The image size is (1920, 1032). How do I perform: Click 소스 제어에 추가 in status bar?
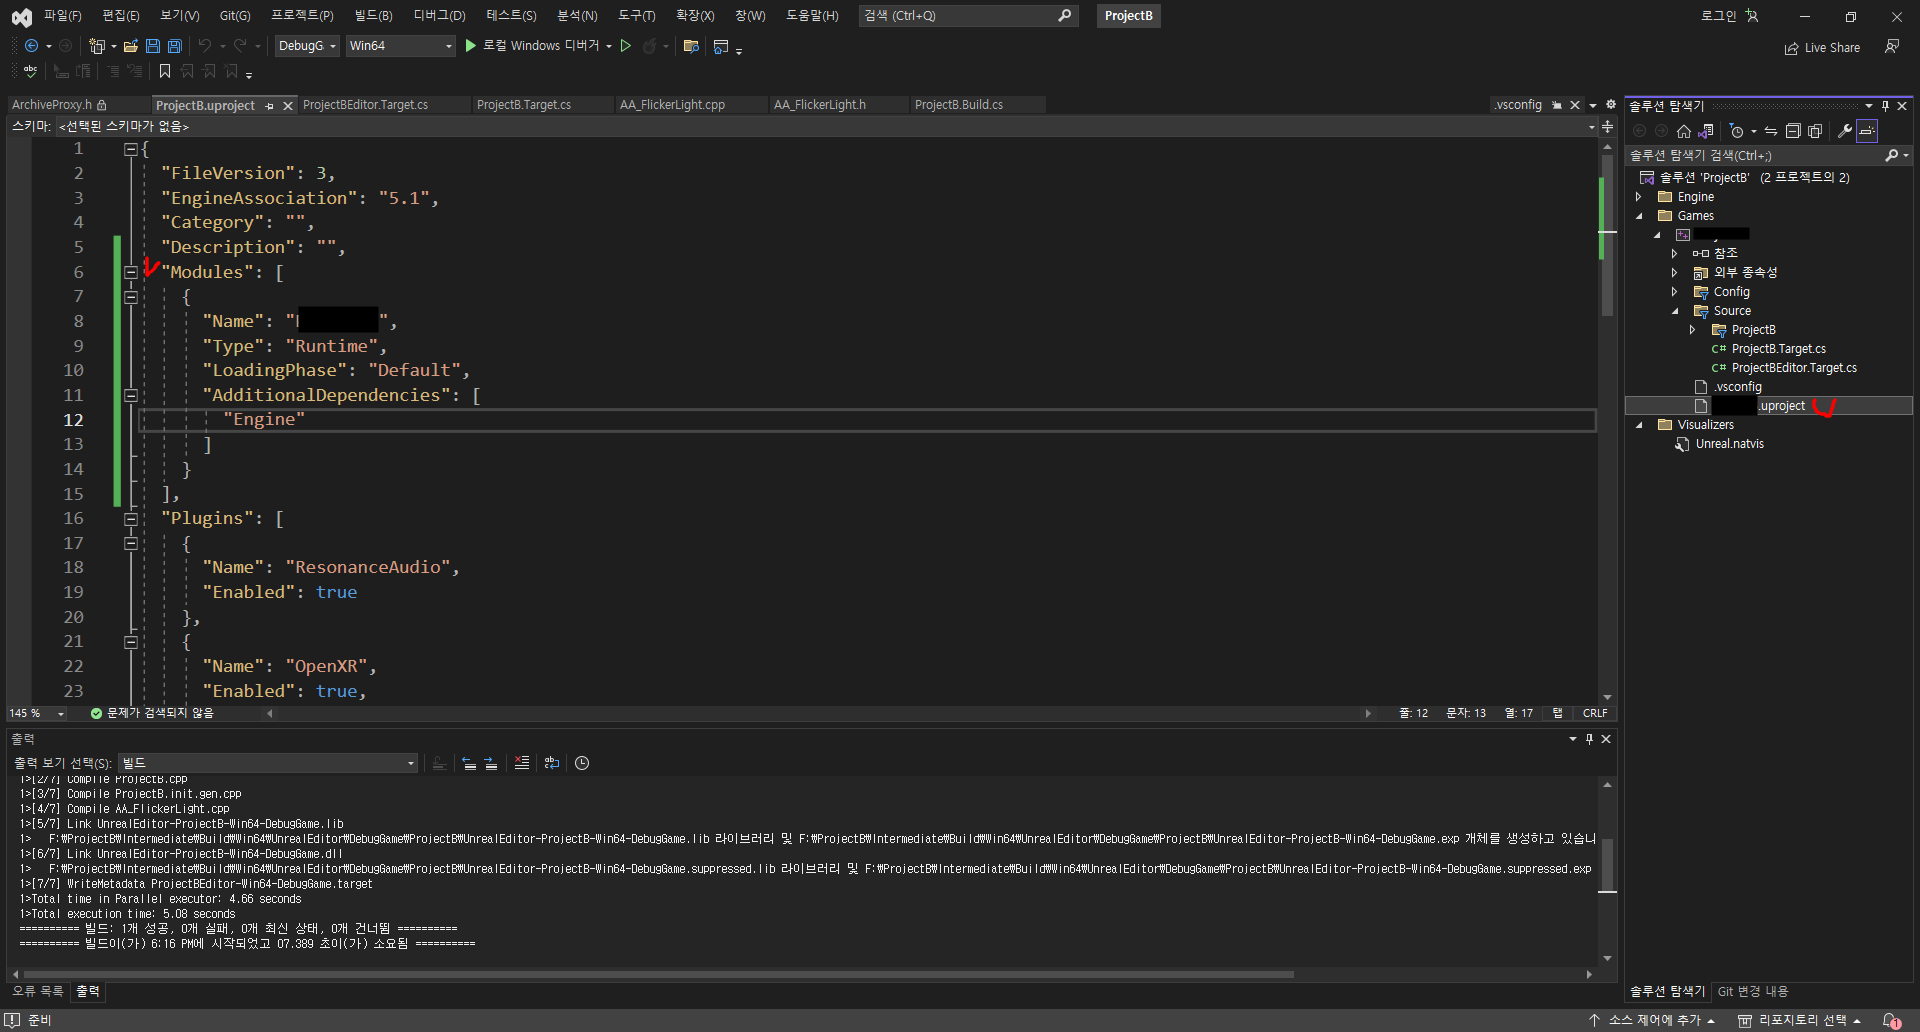click(x=1652, y=1020)
